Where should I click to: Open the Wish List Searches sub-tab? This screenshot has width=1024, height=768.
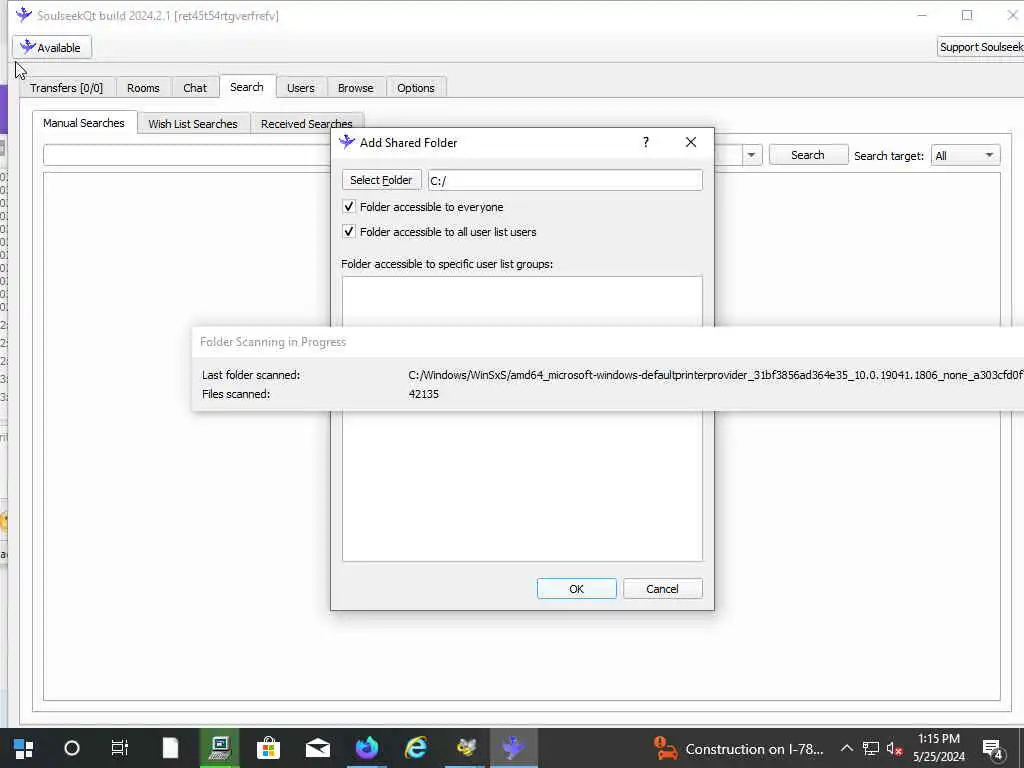coord(193,123)
